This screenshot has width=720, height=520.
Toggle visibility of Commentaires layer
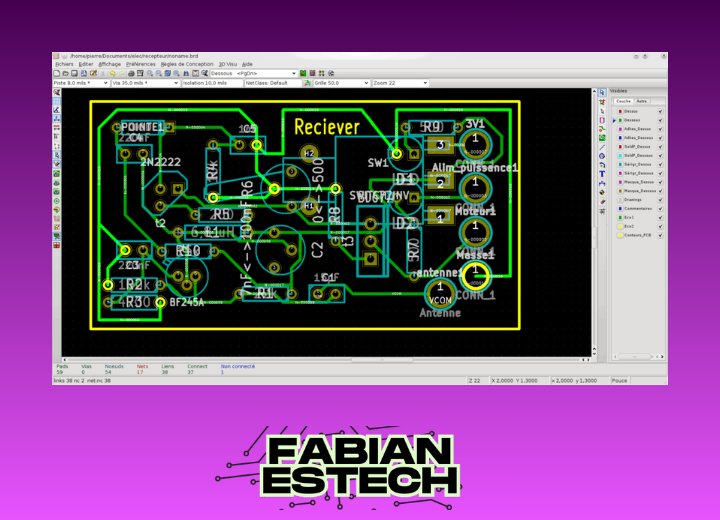[x=660, y=209]
